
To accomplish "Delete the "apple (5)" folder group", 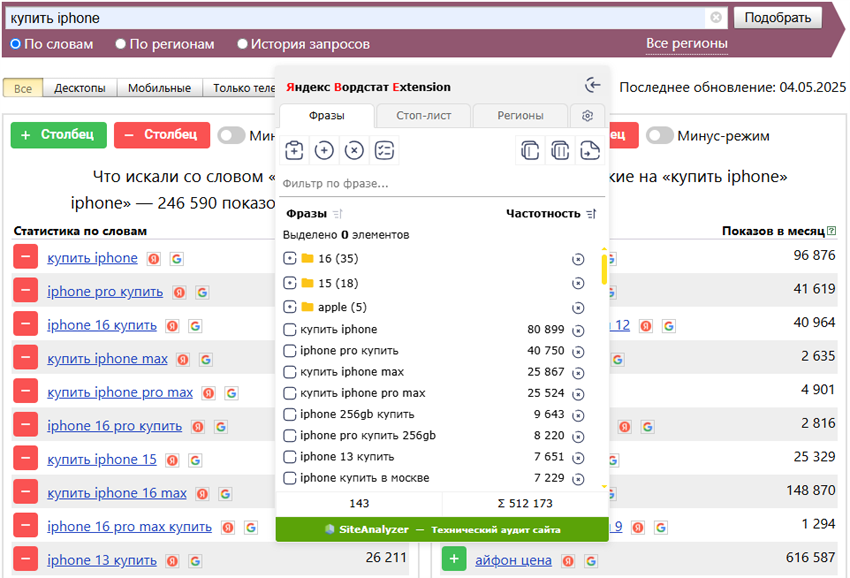I will [578, 308].
